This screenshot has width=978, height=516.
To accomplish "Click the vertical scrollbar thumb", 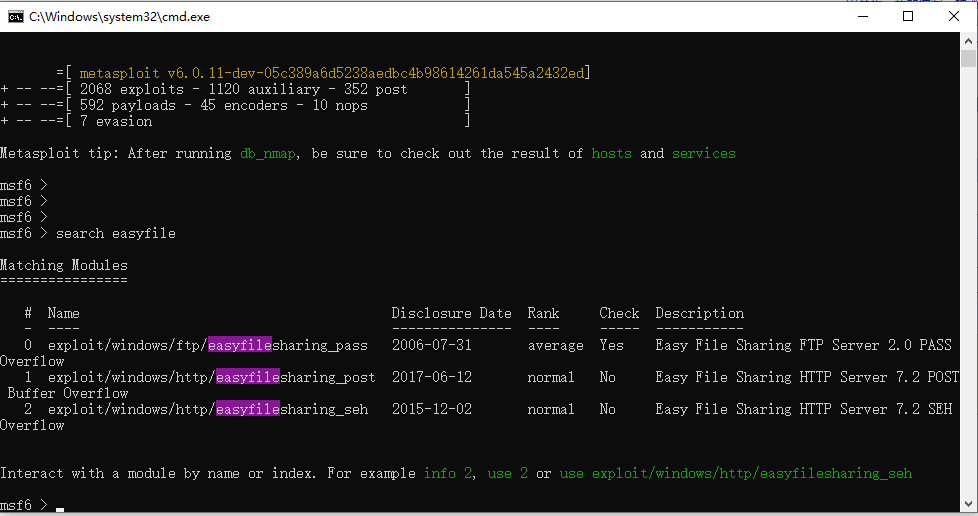I will [968, 59].
